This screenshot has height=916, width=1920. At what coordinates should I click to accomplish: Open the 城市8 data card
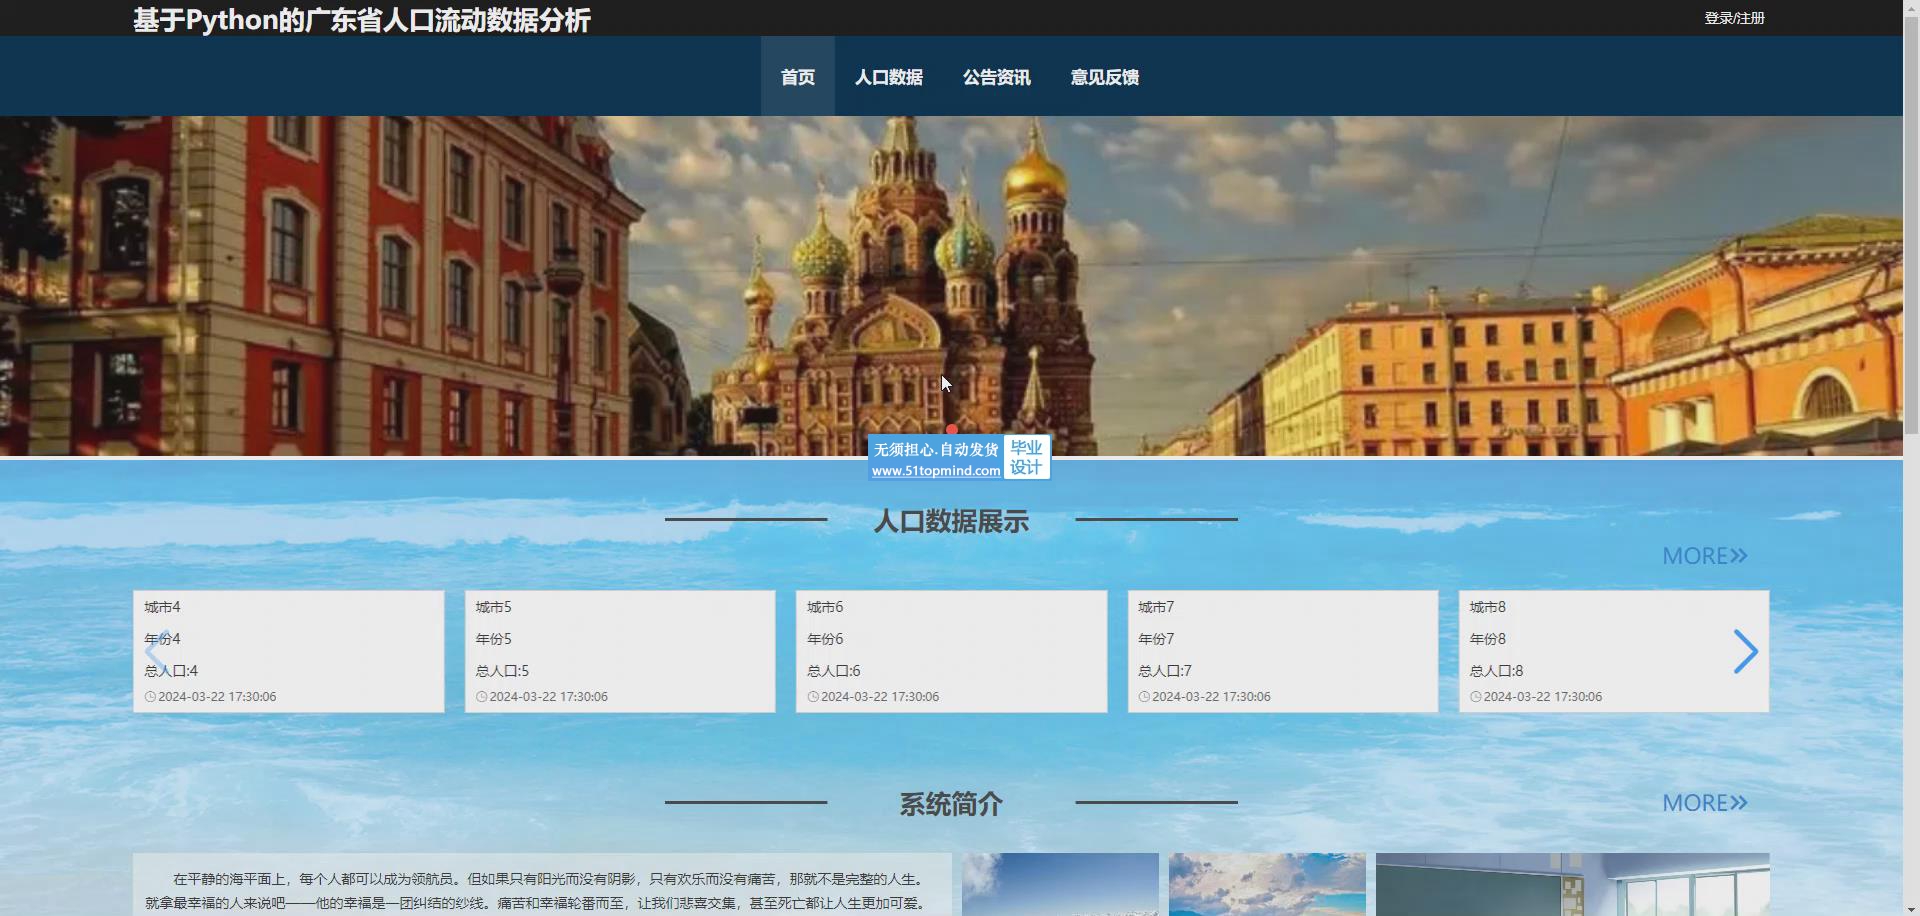[1614, 651]
